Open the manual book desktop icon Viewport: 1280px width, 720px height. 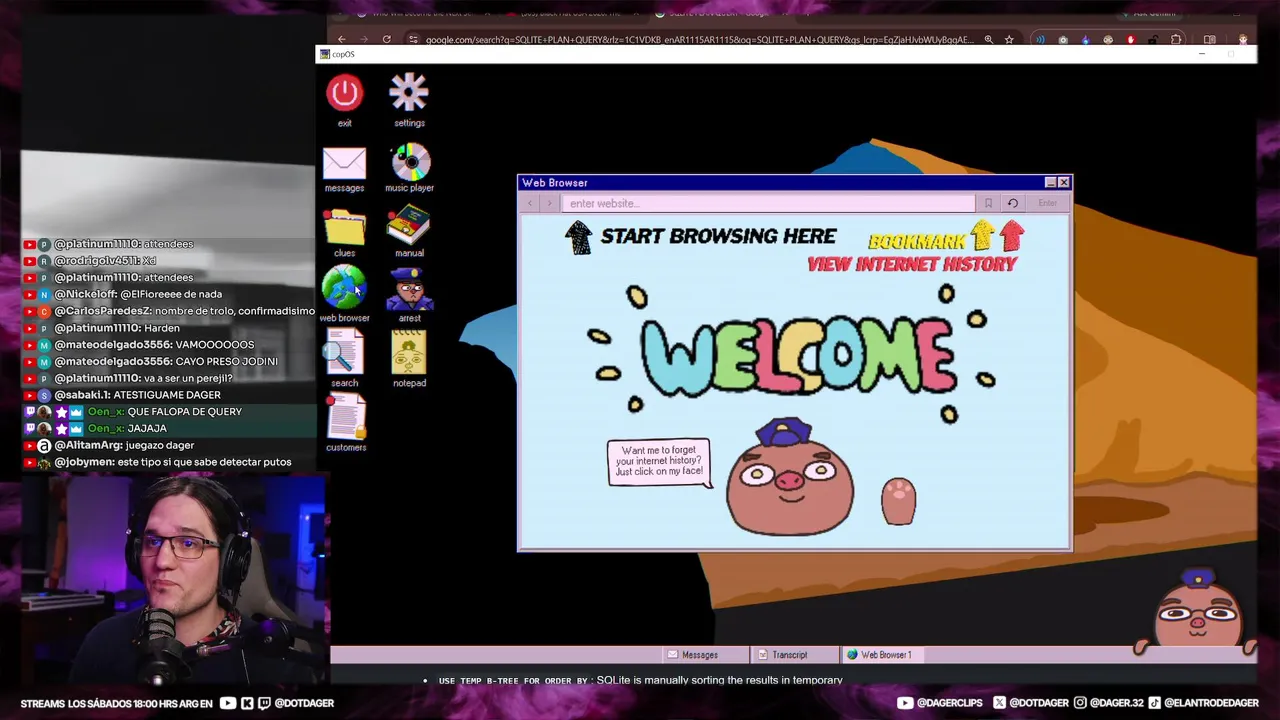(x=409, y=227)
